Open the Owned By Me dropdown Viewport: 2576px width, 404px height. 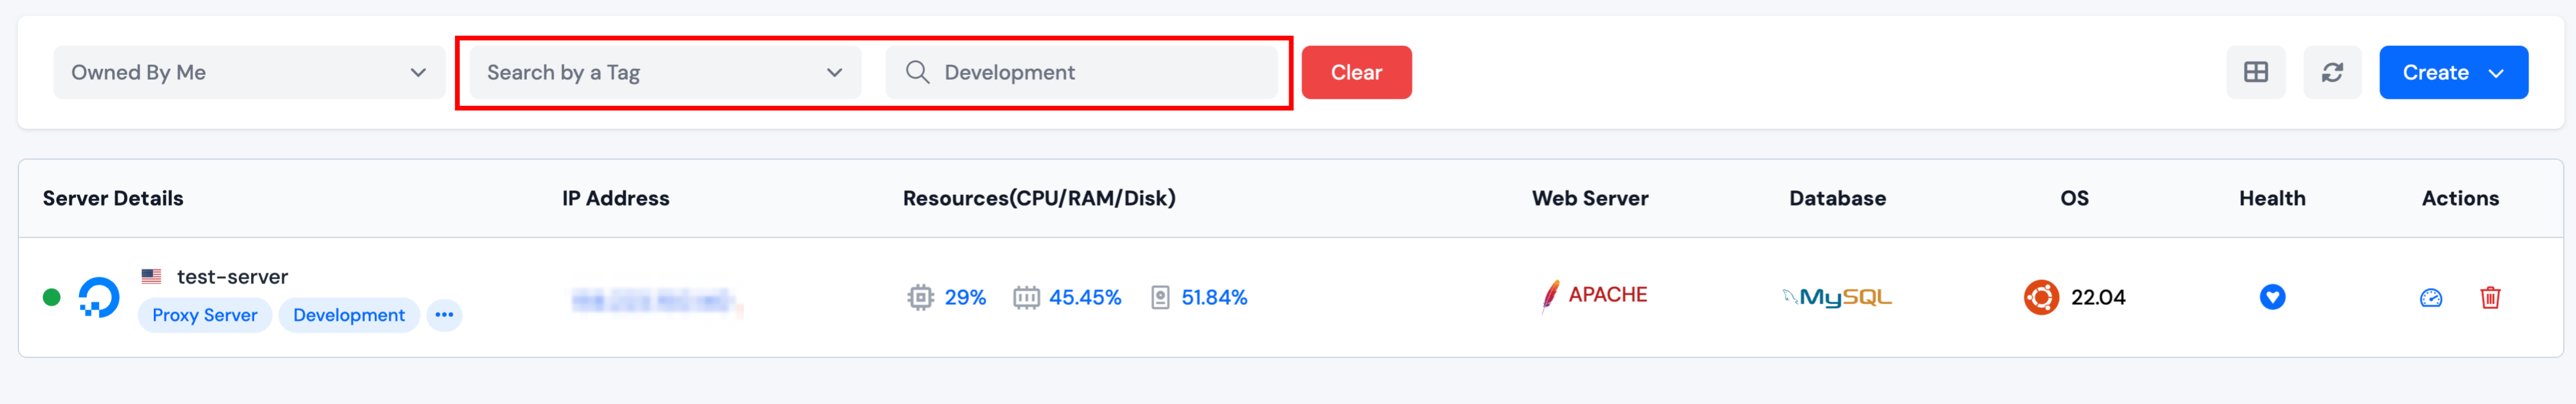coord(249,72)
